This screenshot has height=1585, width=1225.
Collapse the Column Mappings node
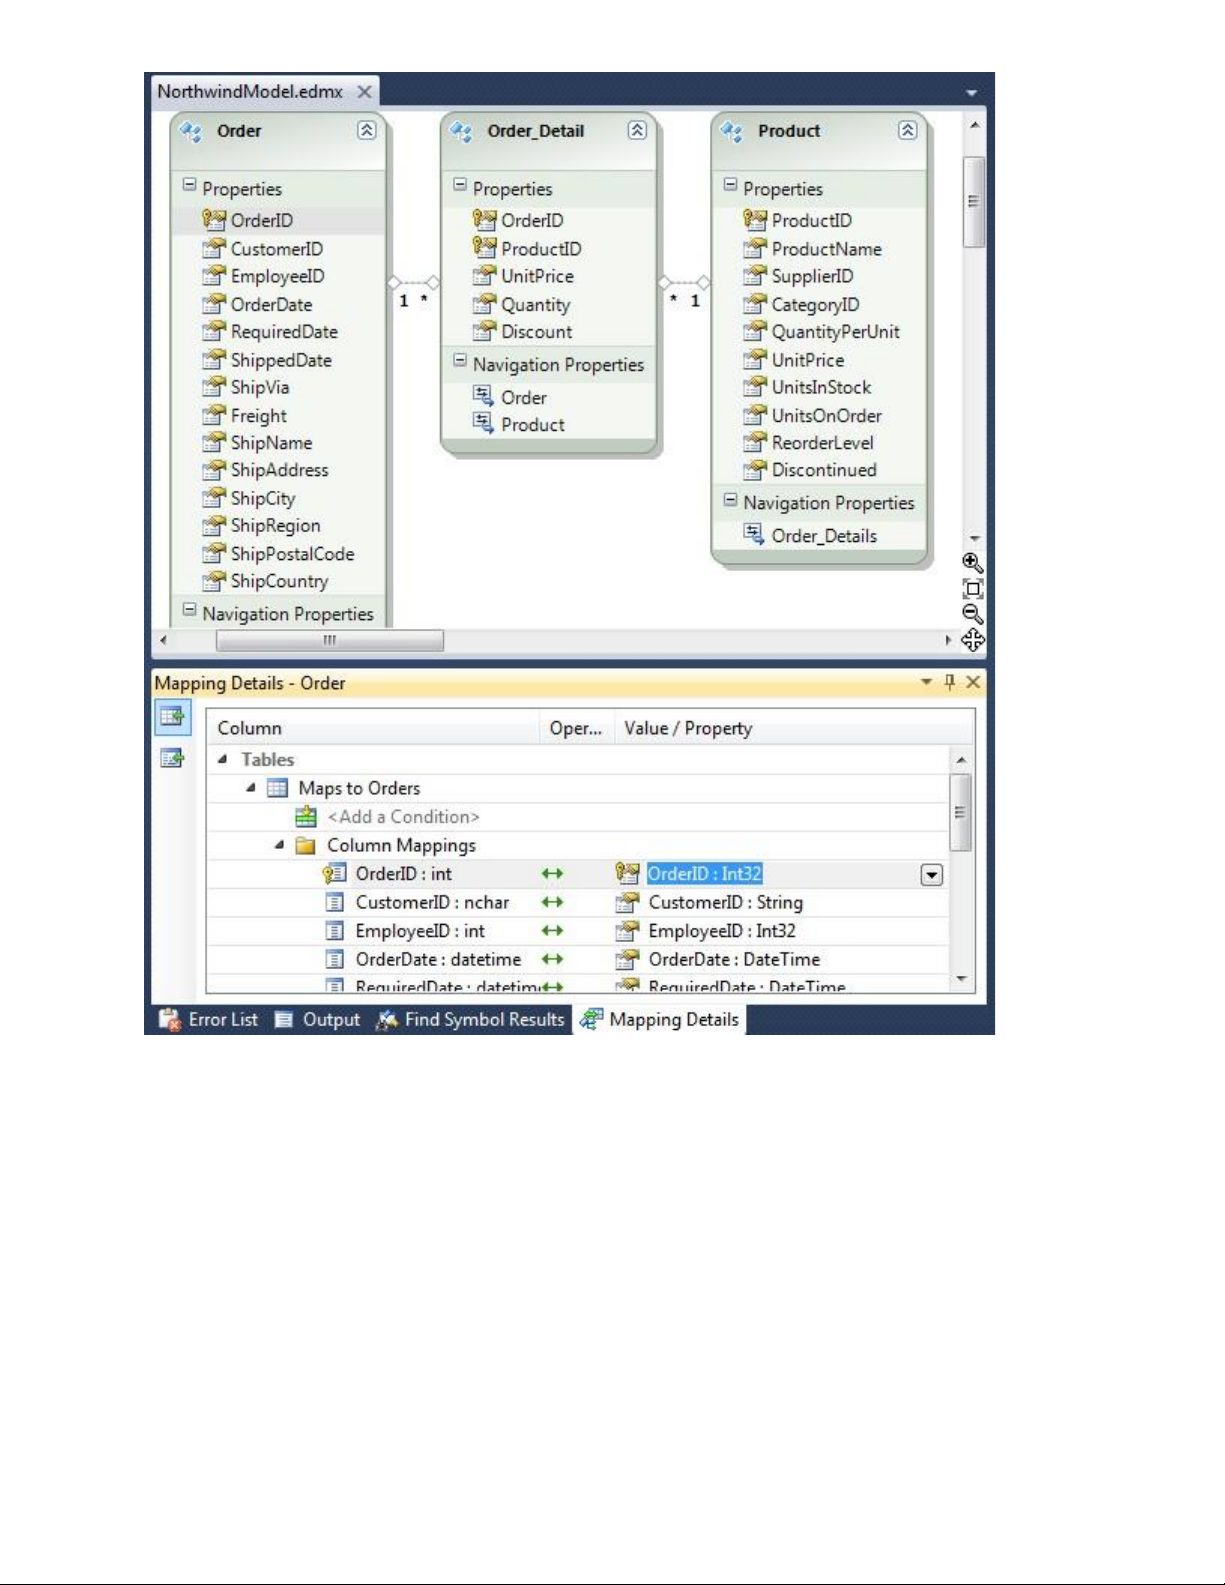280,845
